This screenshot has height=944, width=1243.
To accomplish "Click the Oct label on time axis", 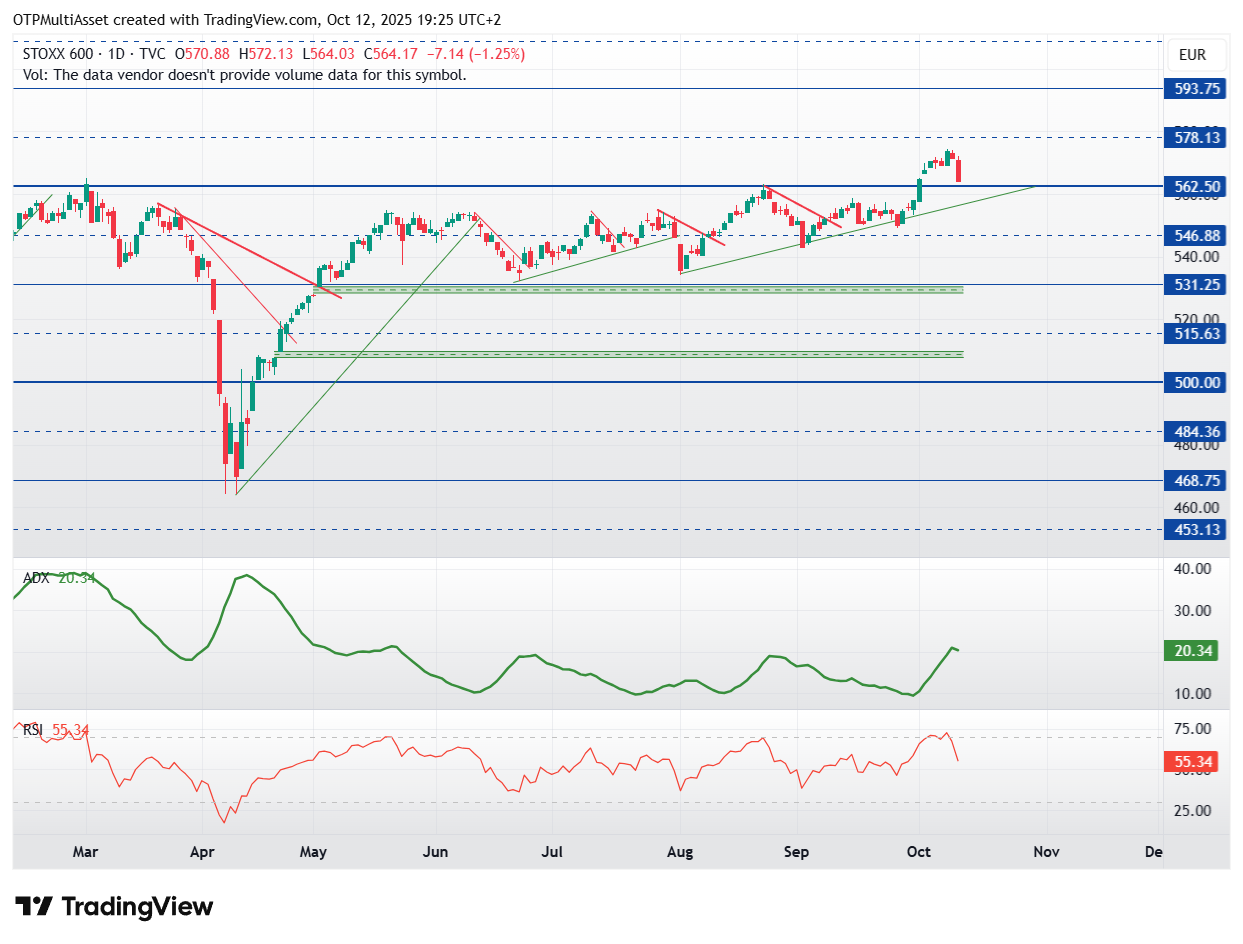I will (918, 852).
